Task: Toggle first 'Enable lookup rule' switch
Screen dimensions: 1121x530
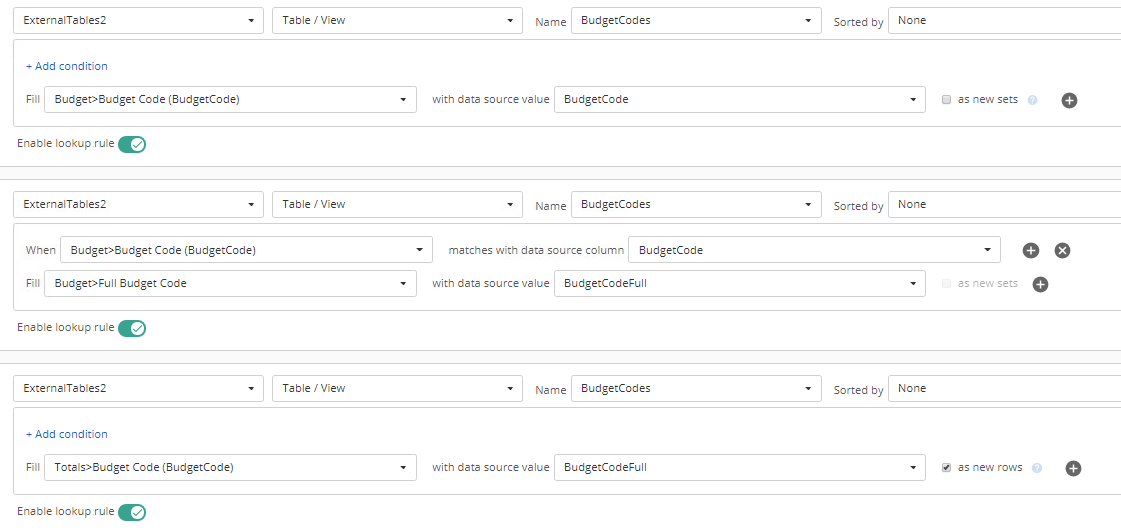Action: pos(132,144)
